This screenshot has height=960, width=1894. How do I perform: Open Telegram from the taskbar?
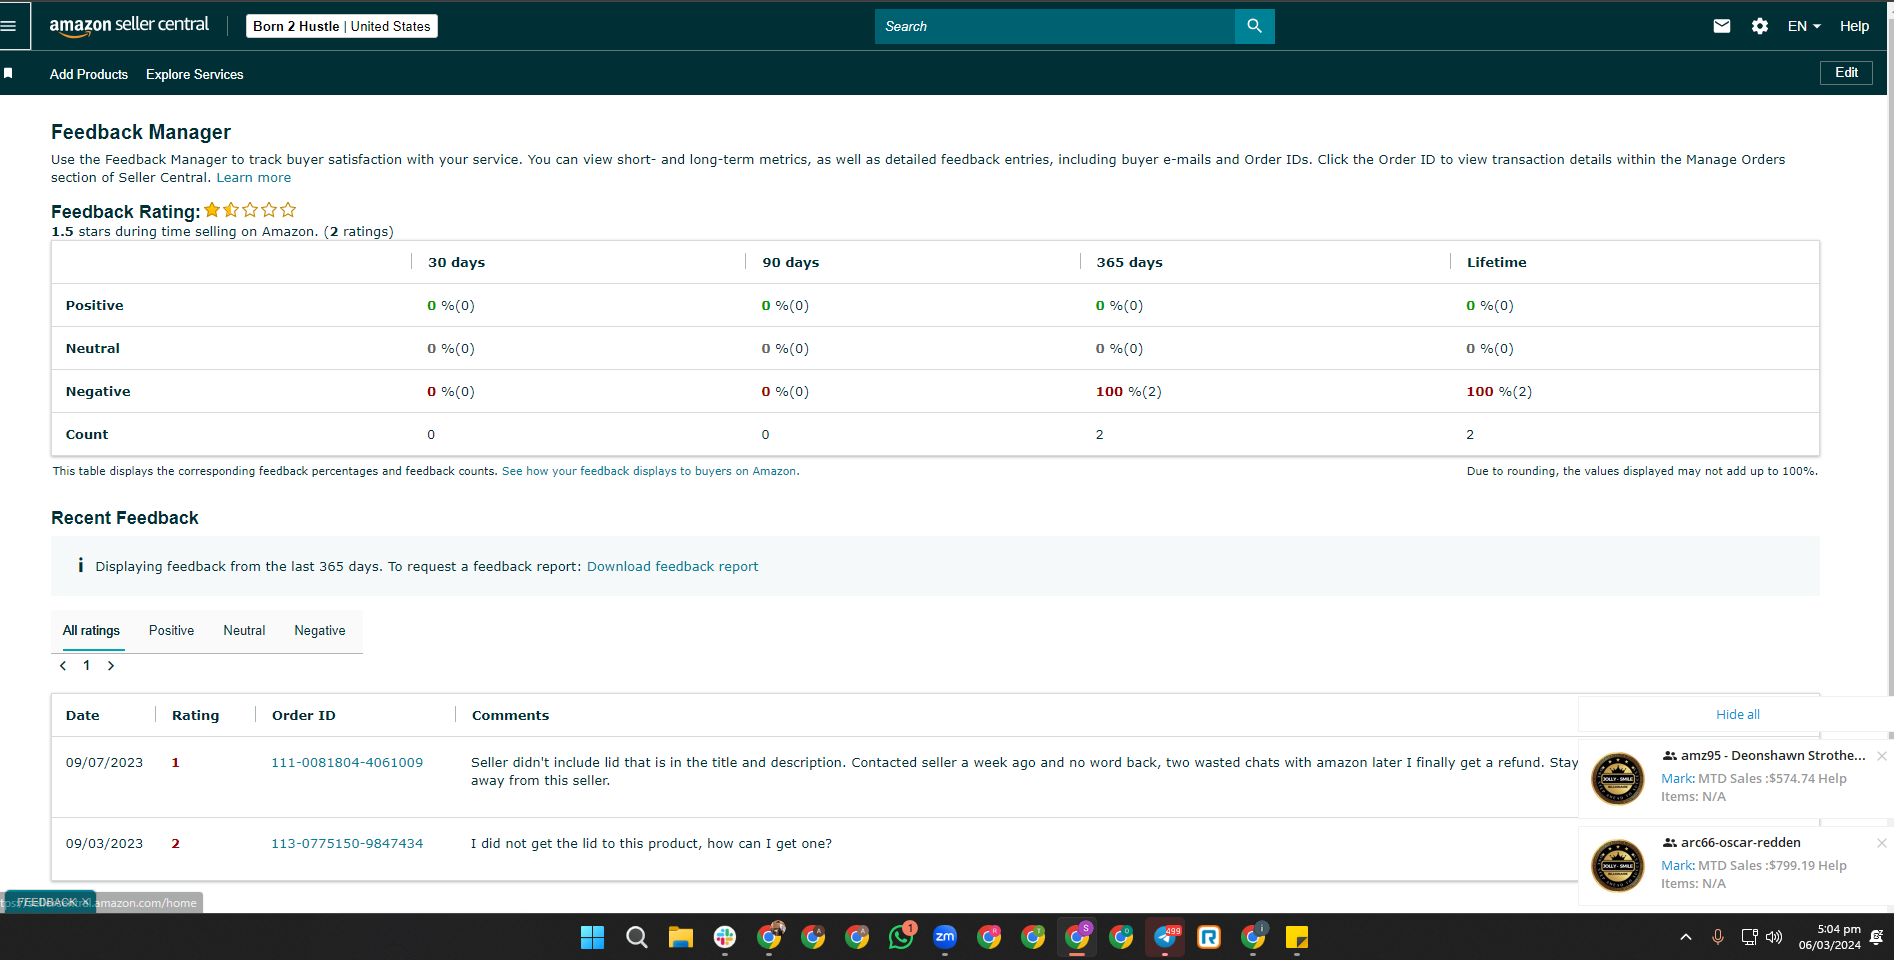(1165, 937)
